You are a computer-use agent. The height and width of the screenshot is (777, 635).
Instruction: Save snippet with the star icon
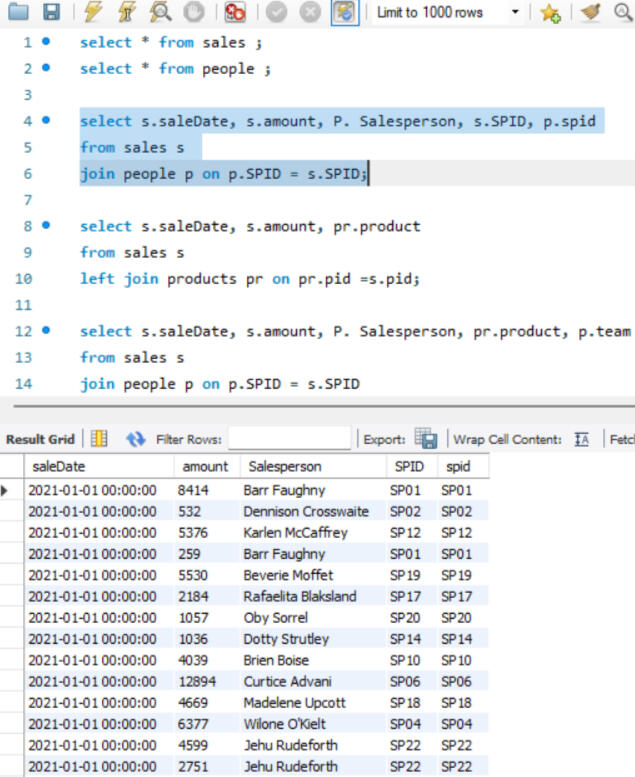click(549, 13)
